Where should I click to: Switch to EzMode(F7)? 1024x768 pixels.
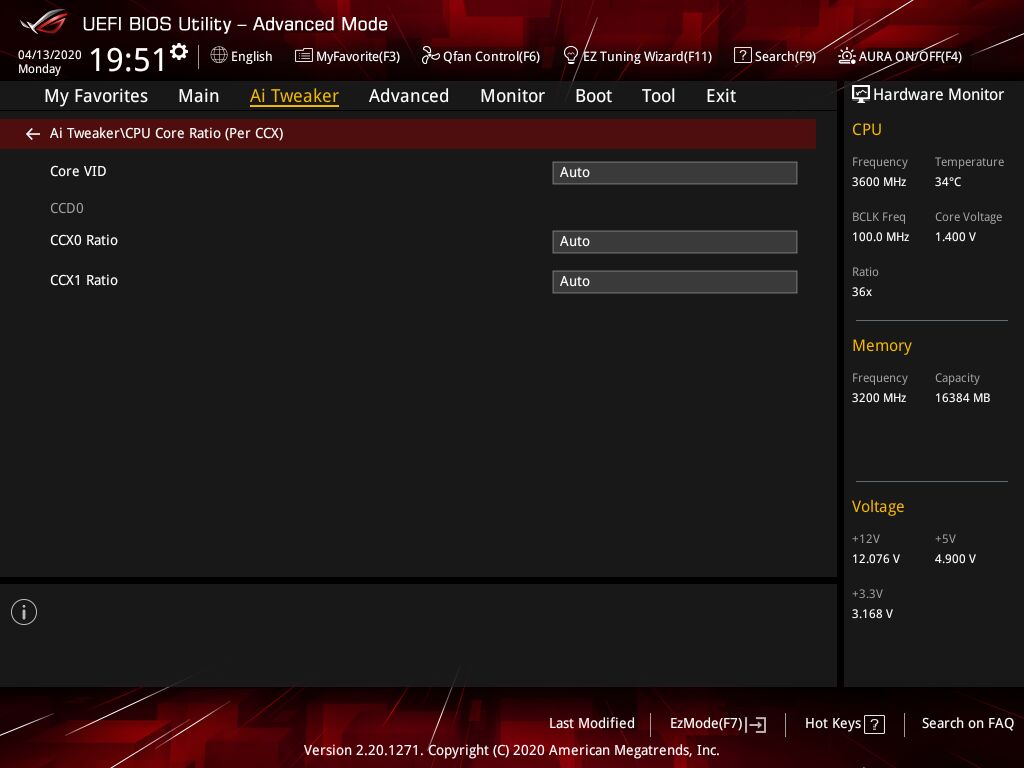pyautogui.click(x=706, y=724)
